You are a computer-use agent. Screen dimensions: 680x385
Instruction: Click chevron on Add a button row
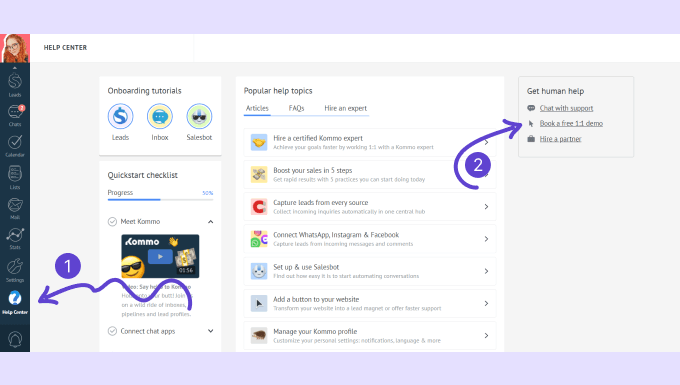(486, 303)
